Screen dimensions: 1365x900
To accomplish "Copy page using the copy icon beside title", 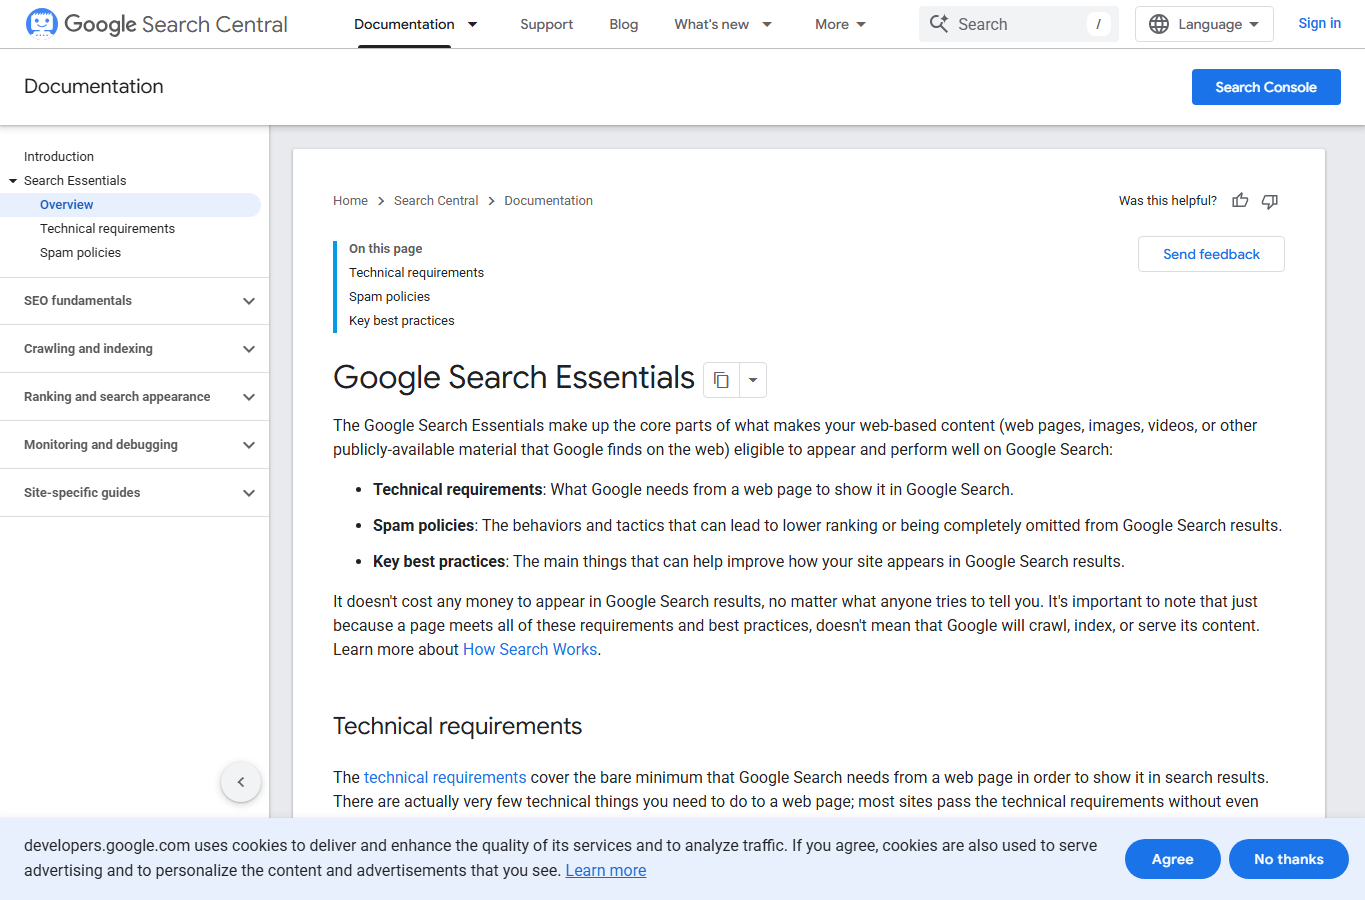I will click(721, 380).
